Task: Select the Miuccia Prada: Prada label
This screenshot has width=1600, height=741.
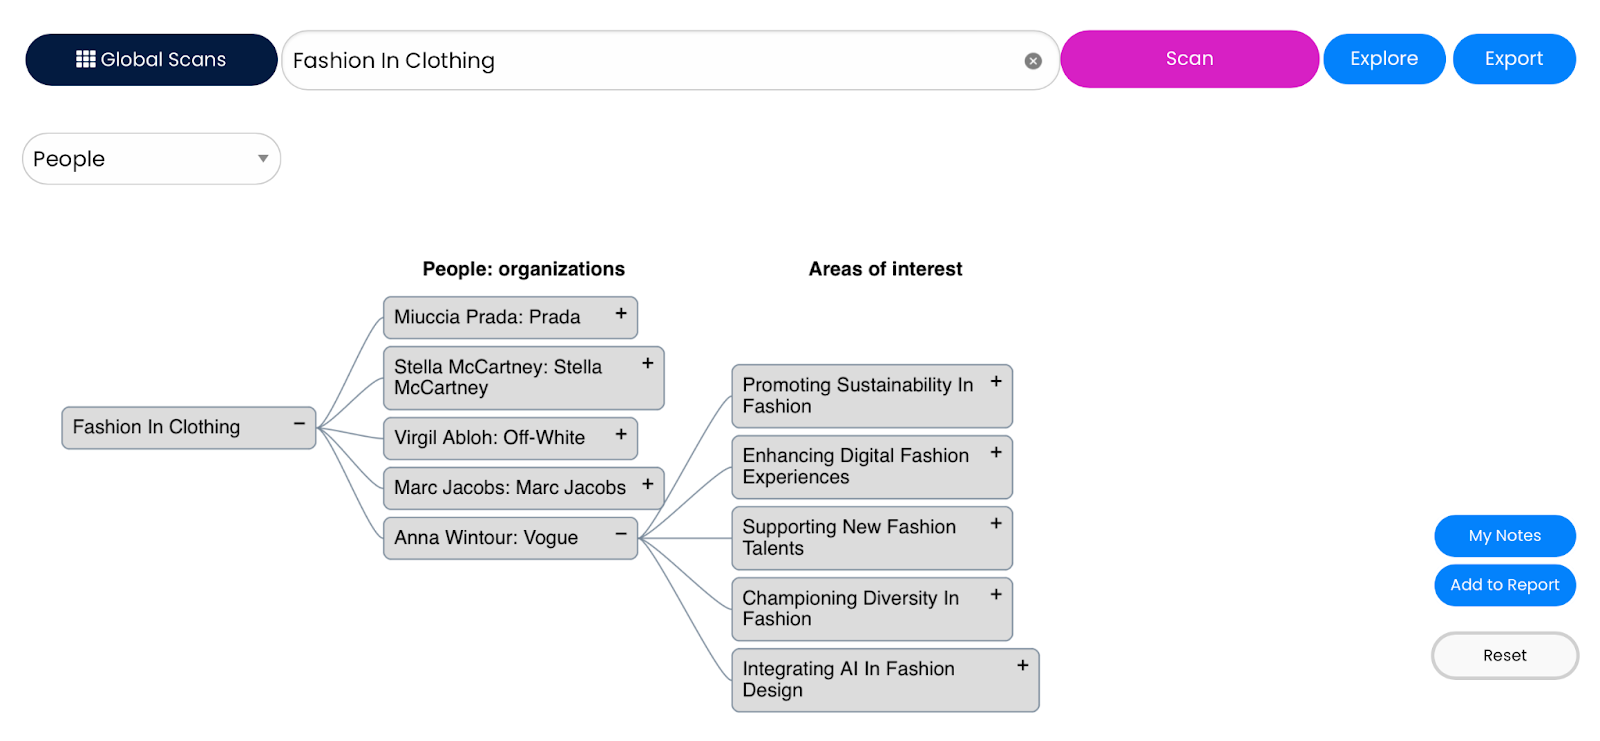Action: 487,318
